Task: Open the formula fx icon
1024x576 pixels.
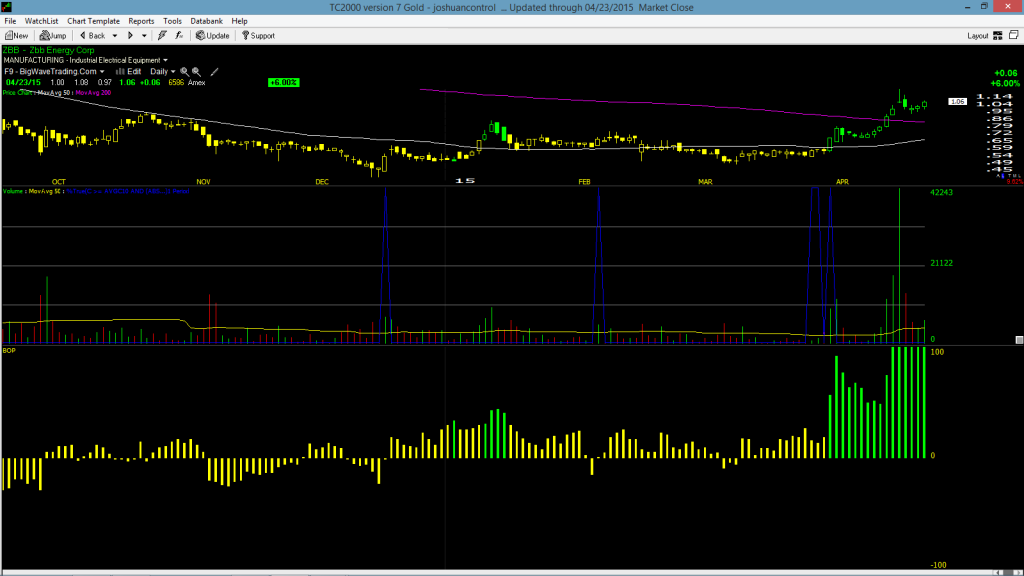Action: [x=179, y=36]
